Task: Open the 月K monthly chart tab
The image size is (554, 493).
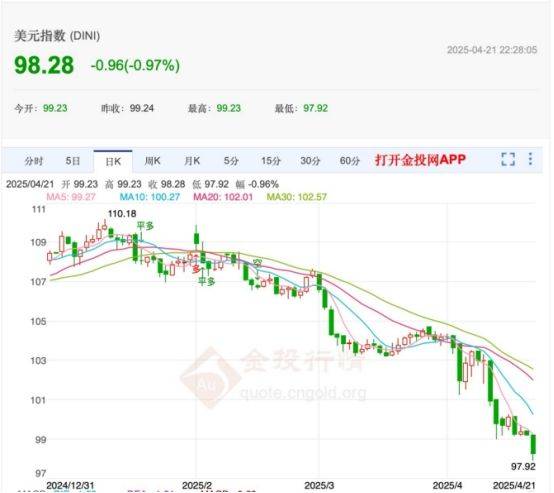Action: click(192, 161)
